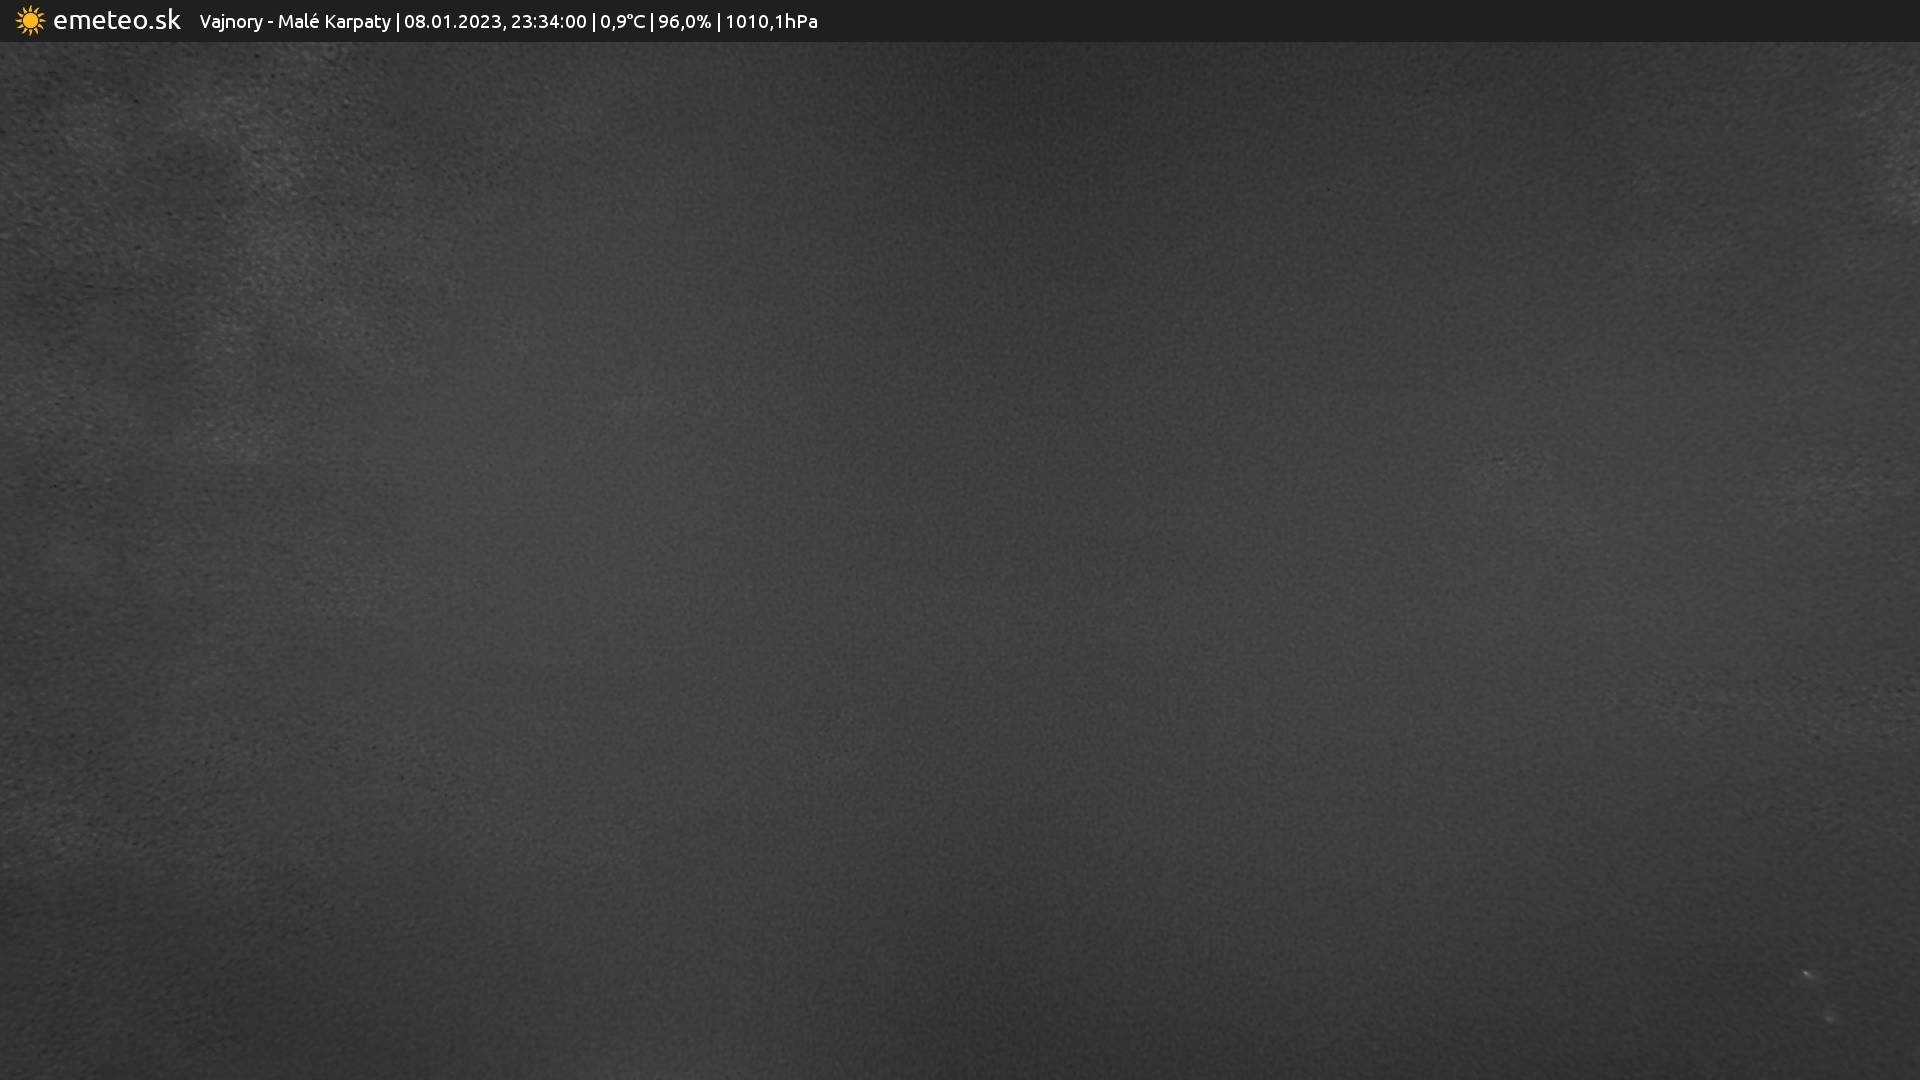Open the emeteo.sk site name

click(x=116, y=21)
